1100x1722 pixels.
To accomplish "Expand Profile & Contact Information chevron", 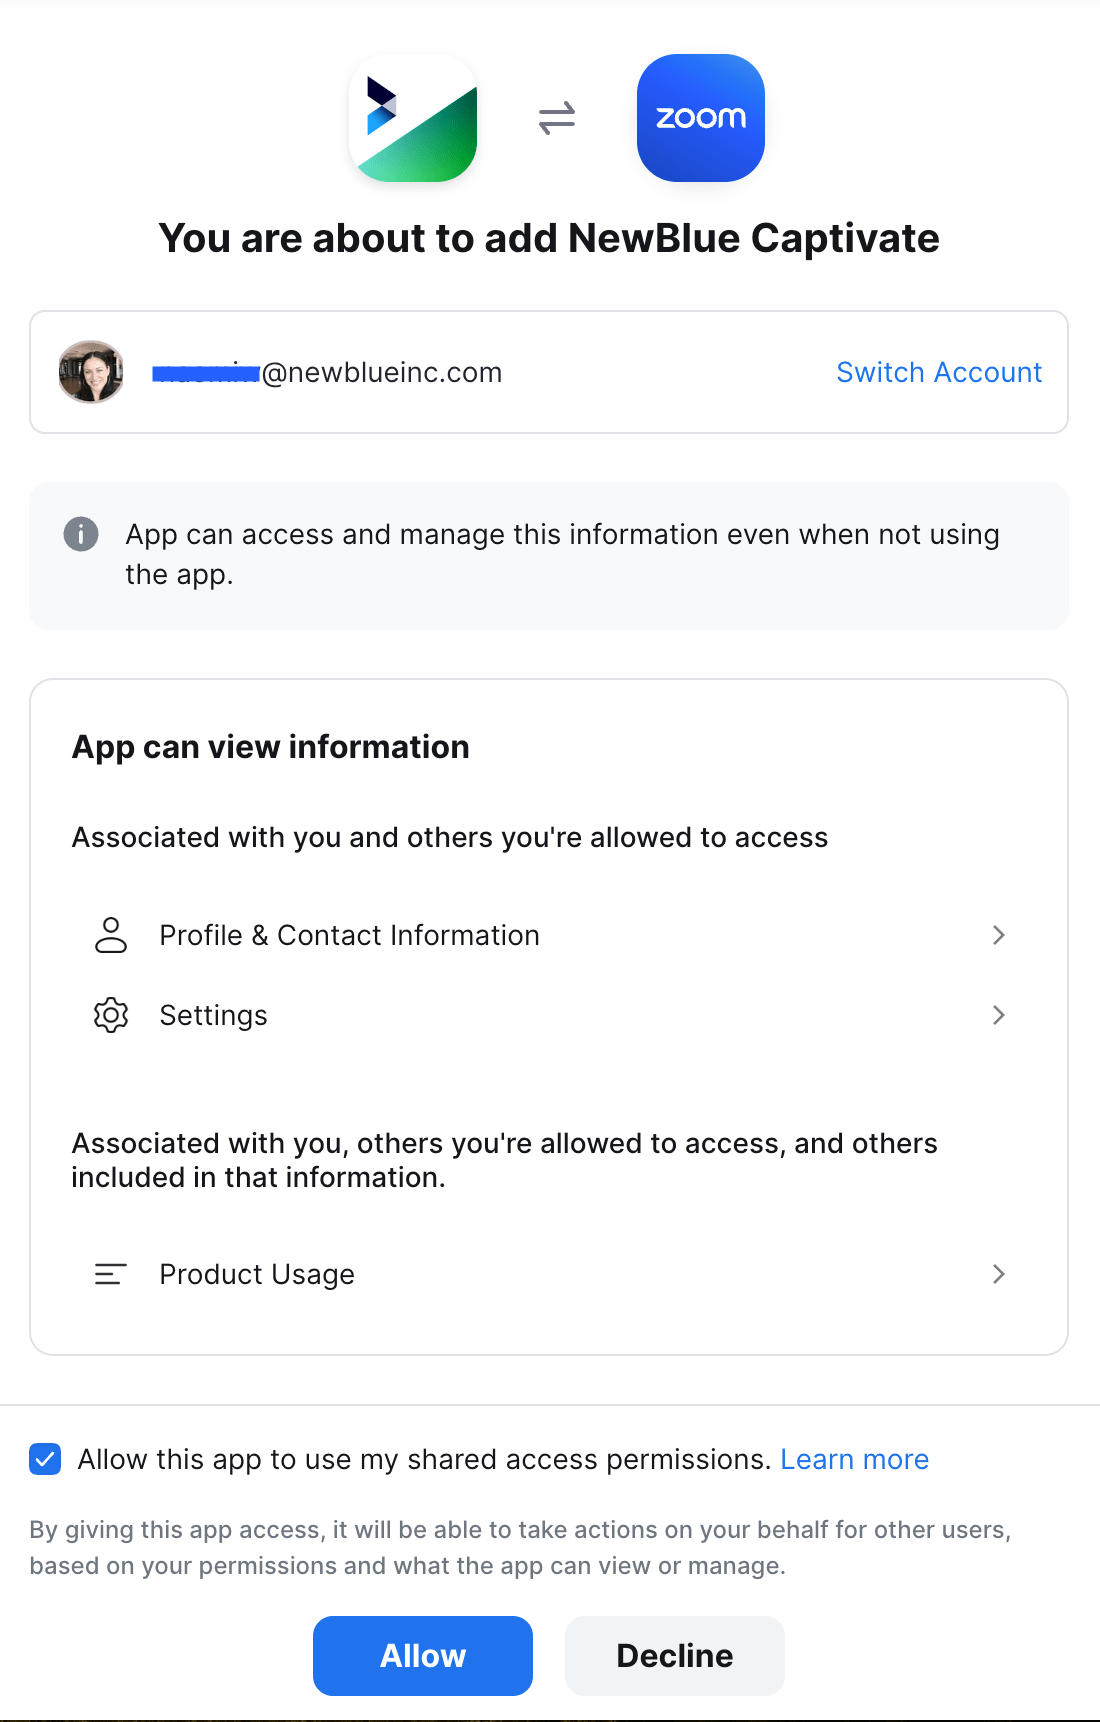I will pyautogui.click(x=998, y=935).
